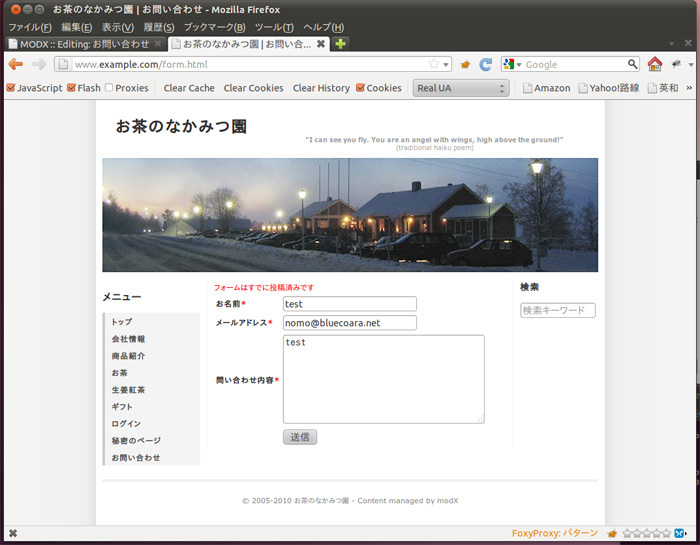Open the 商品紹介 menu link

128,356
